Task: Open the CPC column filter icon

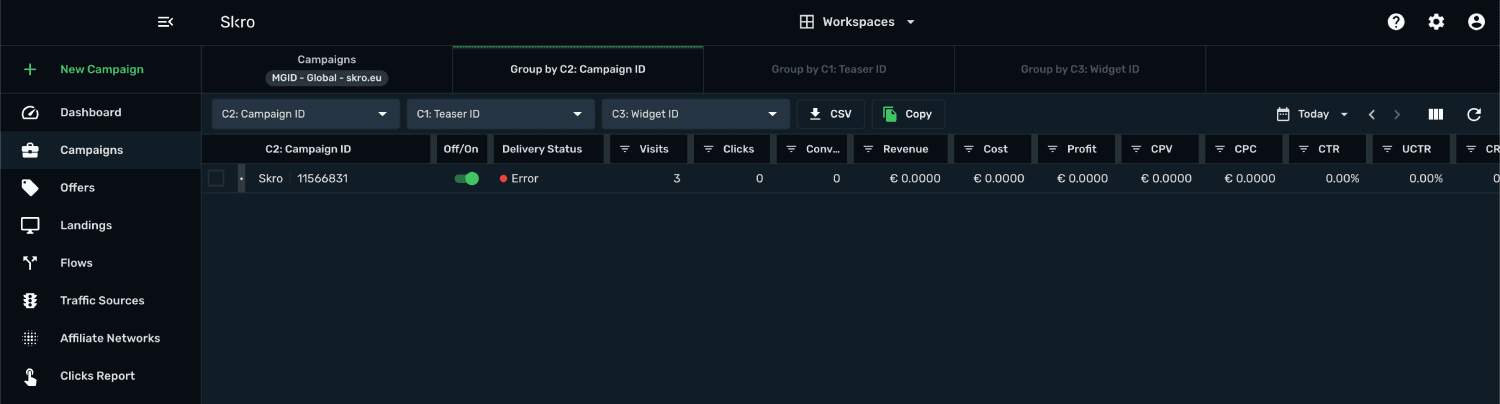Action: pos(1220,149)
